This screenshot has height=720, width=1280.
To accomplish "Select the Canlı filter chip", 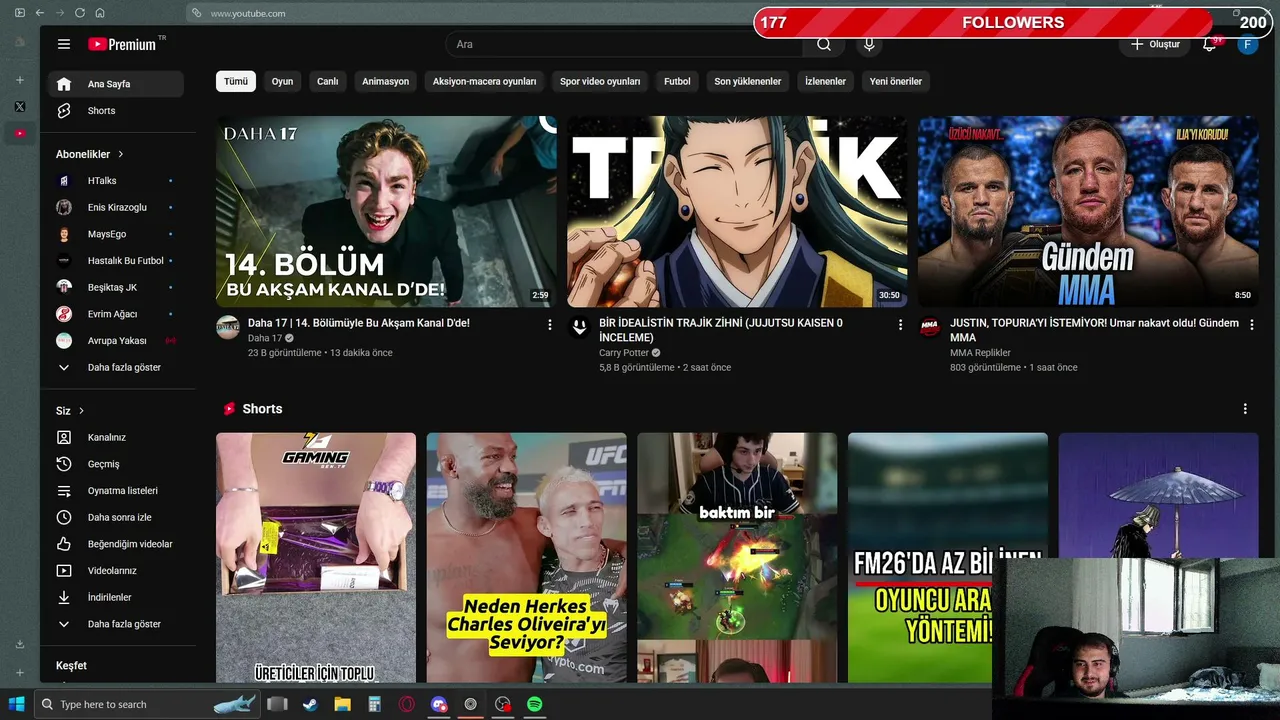I will 328,81.
